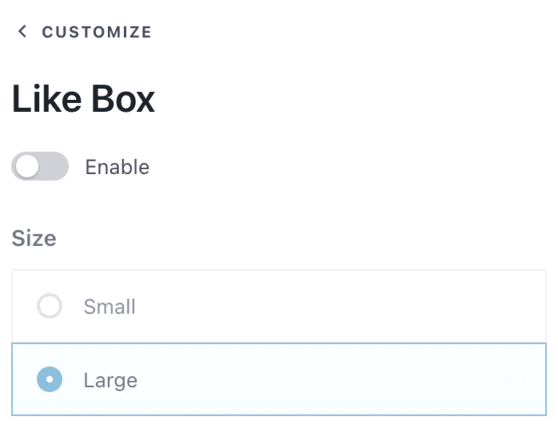This screenshot has height=428, width=558.
Task: Click the Like Box heading
Action: click(x=83, y=99)
